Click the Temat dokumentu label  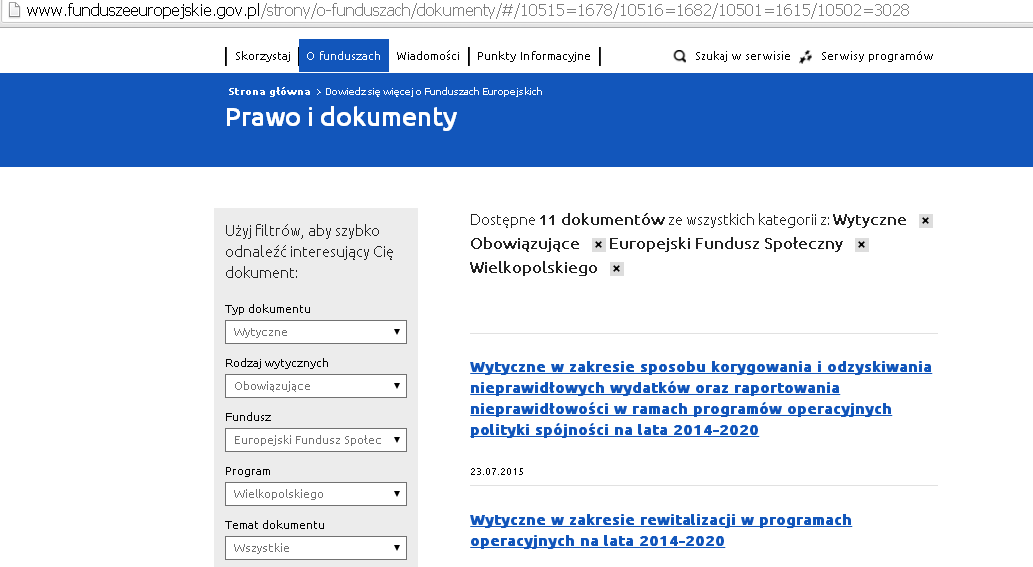[x=275, y=525]
